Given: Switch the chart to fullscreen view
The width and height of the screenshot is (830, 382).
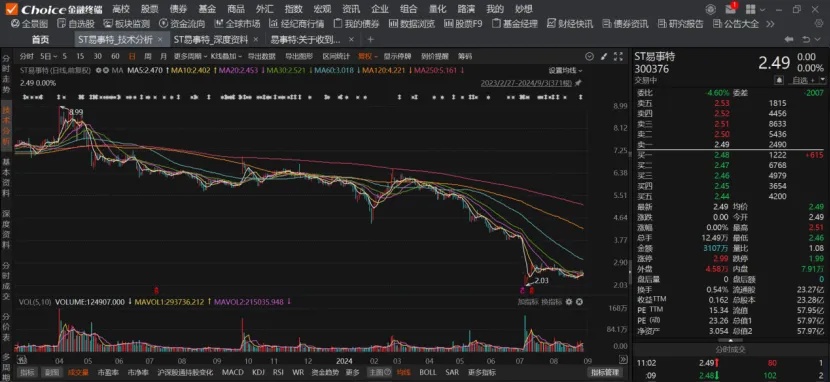Looking at the screenshot, I should click(x=618, y=57).
